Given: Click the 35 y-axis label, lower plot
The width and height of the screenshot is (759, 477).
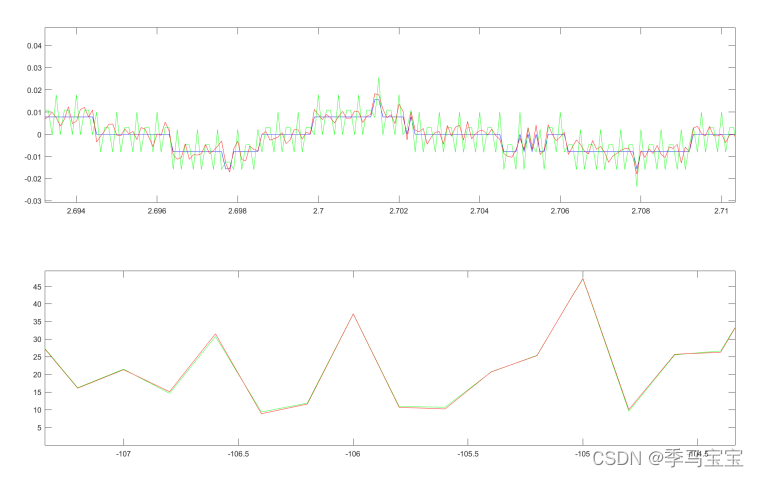Looking at the screenshot, I should click(37, 322).
